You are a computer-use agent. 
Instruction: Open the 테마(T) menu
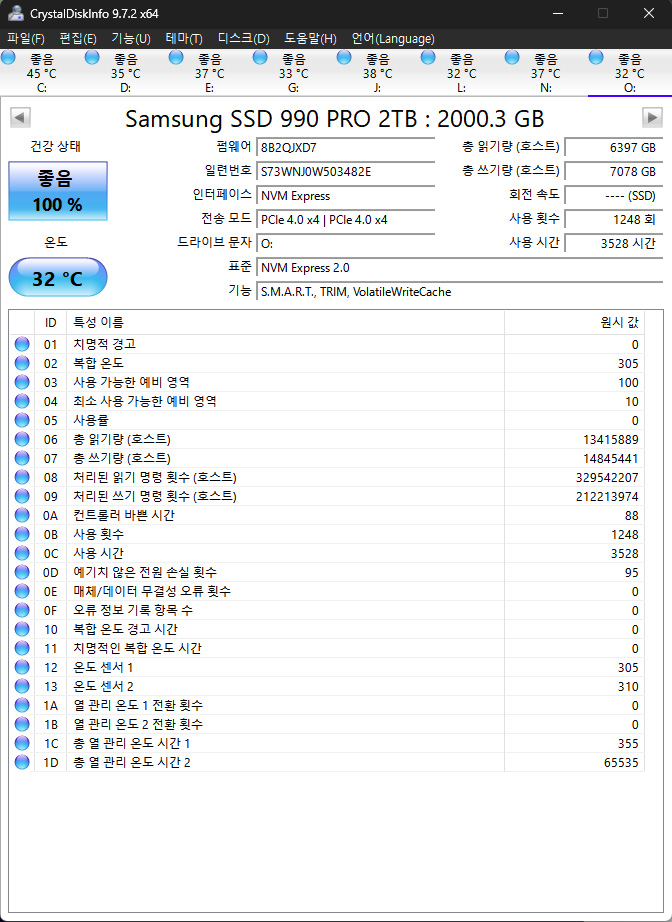point(184,39)
